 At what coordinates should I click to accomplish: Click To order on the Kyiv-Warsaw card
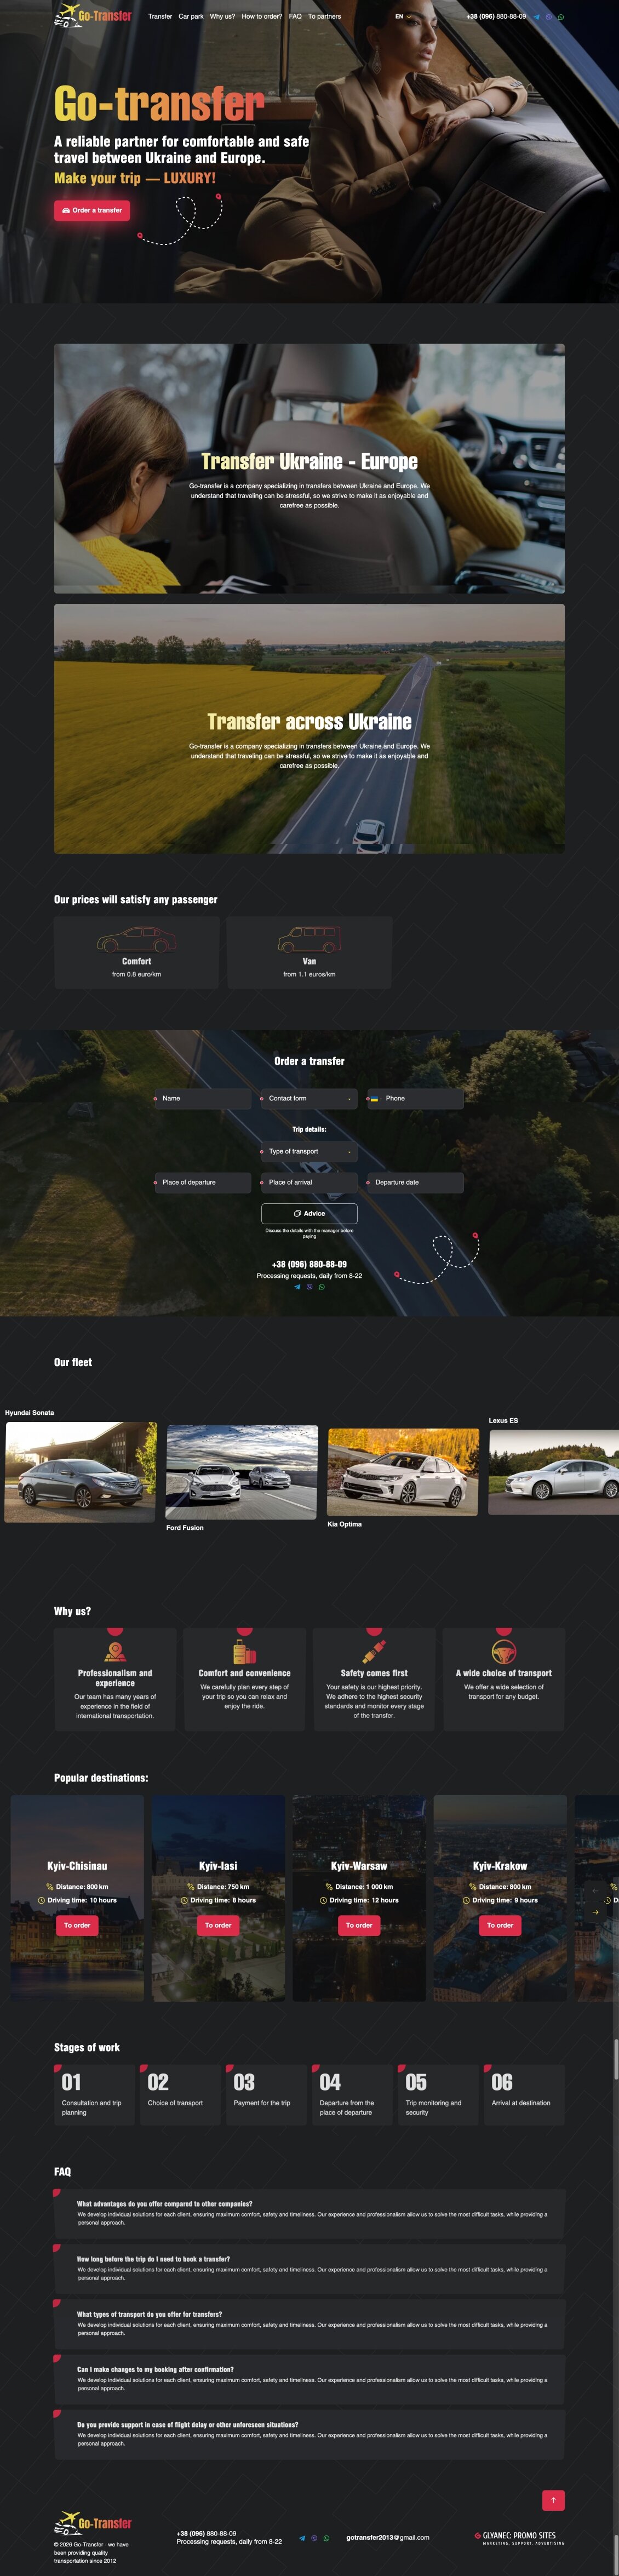(x=359, y=1925)
